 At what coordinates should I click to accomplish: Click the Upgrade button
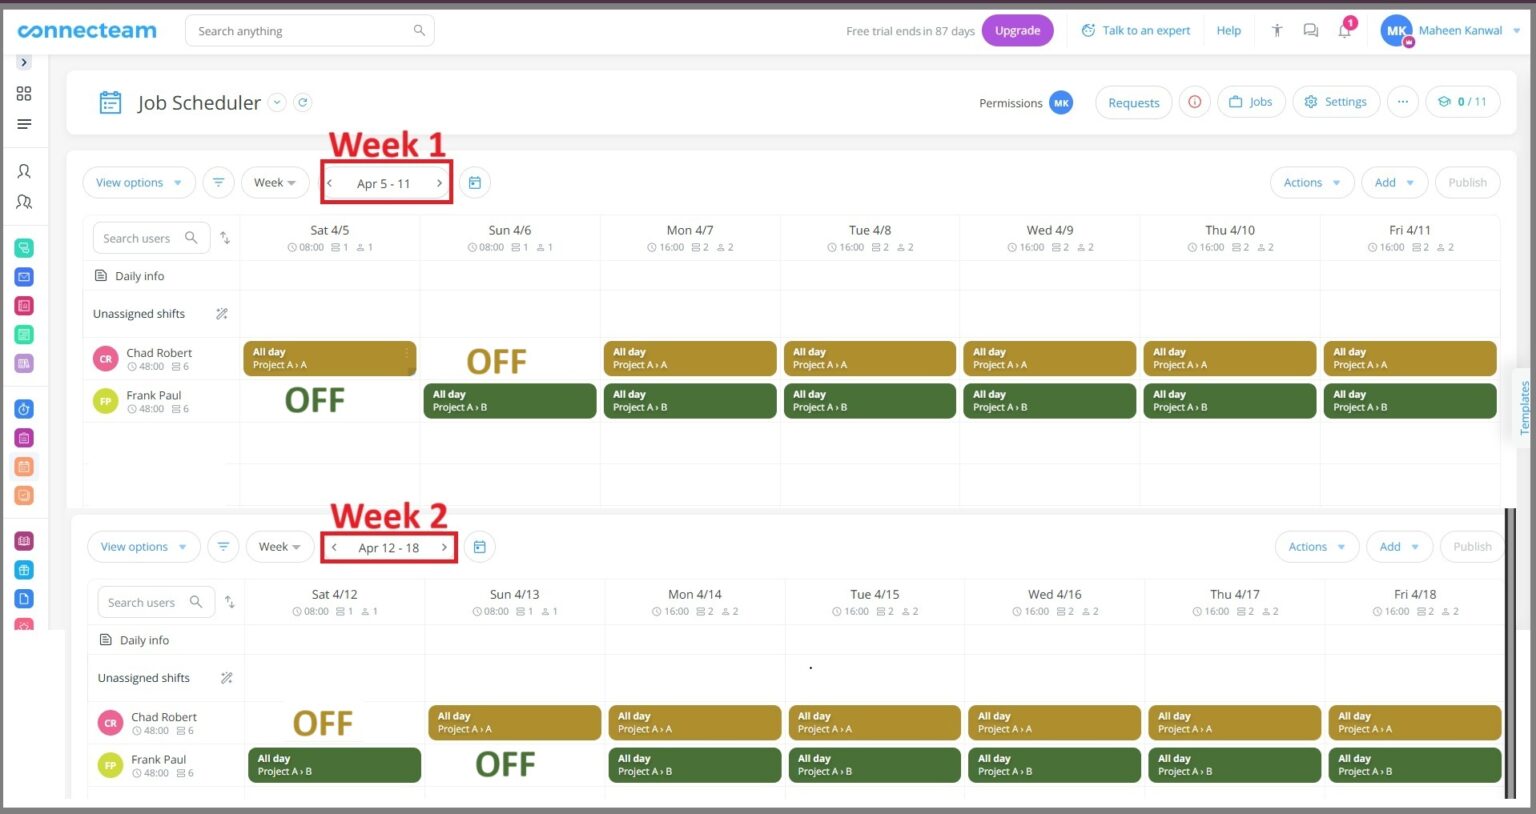[x=1018, y=30]
